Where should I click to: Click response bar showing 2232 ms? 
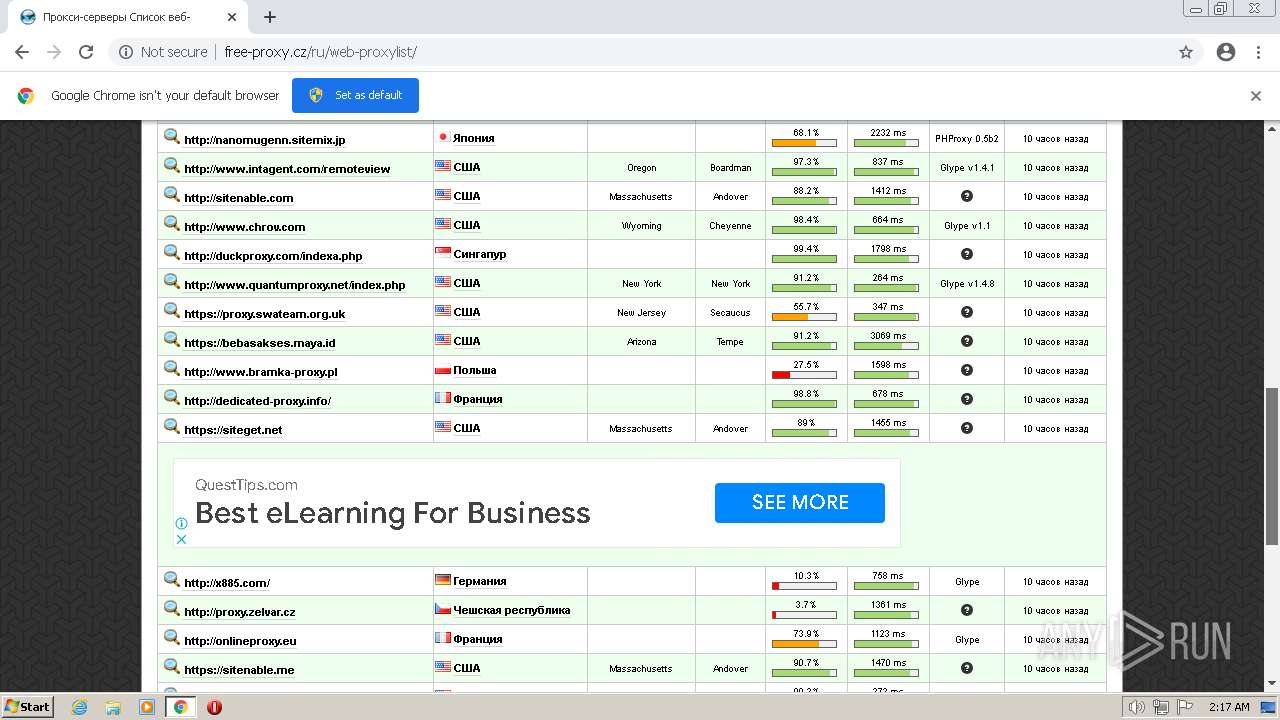pos(886,143)
